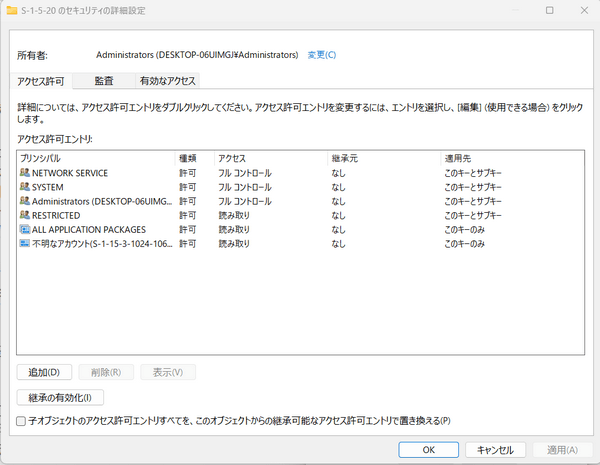Click the 追加(D) button
The width and height of the screenshot is (600, 465).
(44, 372)
